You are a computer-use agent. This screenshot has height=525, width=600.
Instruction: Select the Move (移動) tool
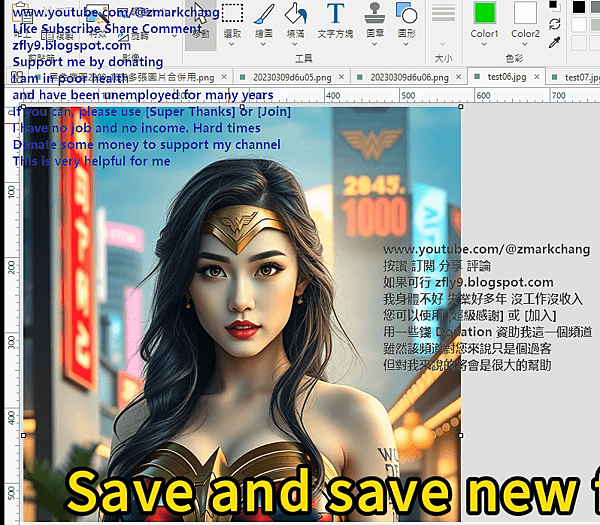coord(201,24)
